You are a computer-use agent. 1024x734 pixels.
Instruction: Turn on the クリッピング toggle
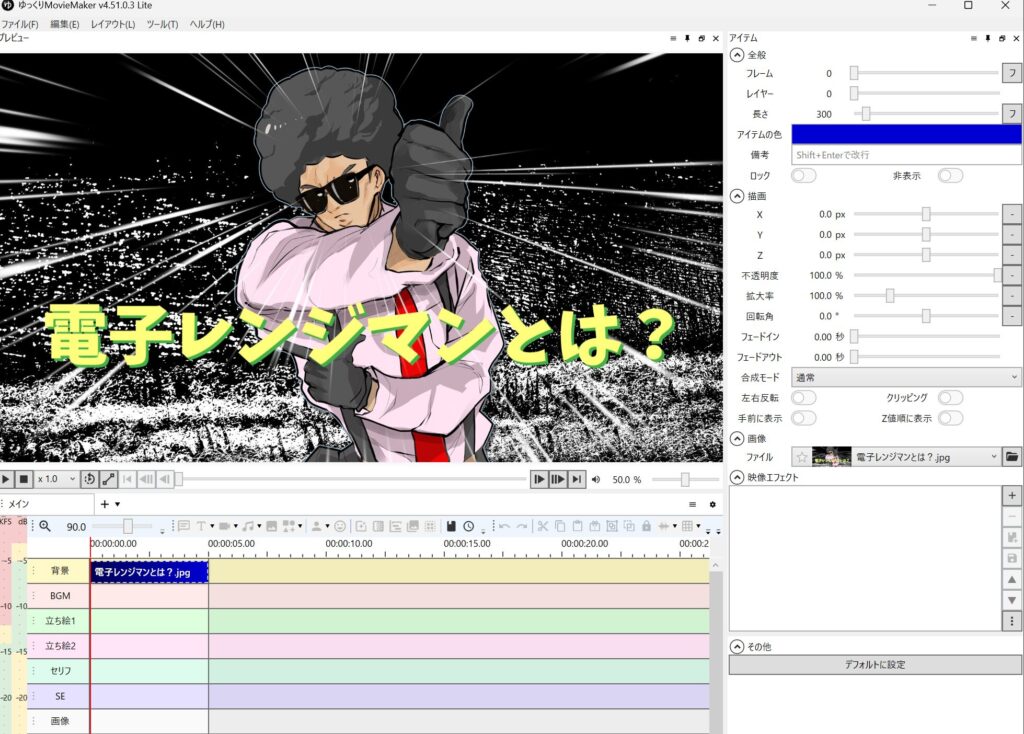coord(949,397)
